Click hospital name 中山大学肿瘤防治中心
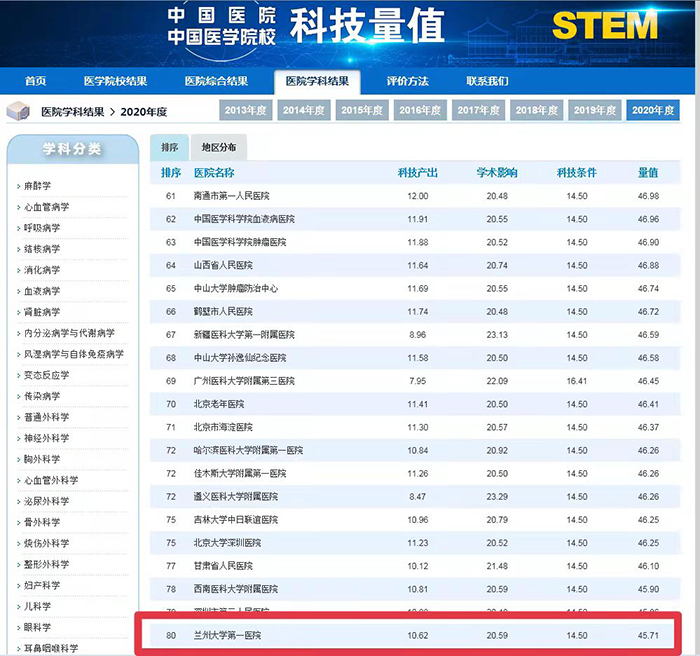The width and height of the screenshot is (700, 656). point(236,288)
